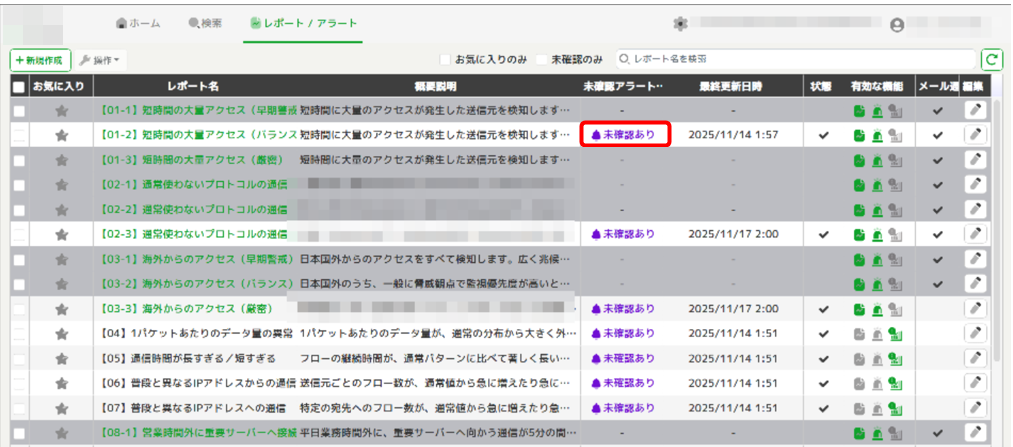This screenshot has width=1013, height=447.
Task: Open the 【02-2】通常使わないプロトコルの通信 report
Action: pyautogui.click(x=194, y=210)
